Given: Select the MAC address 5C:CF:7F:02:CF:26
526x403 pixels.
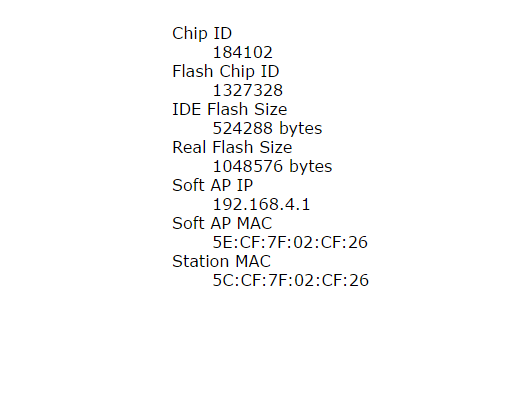Looking at the screenshot, I should pyautogui.click(x=291, y=280).
